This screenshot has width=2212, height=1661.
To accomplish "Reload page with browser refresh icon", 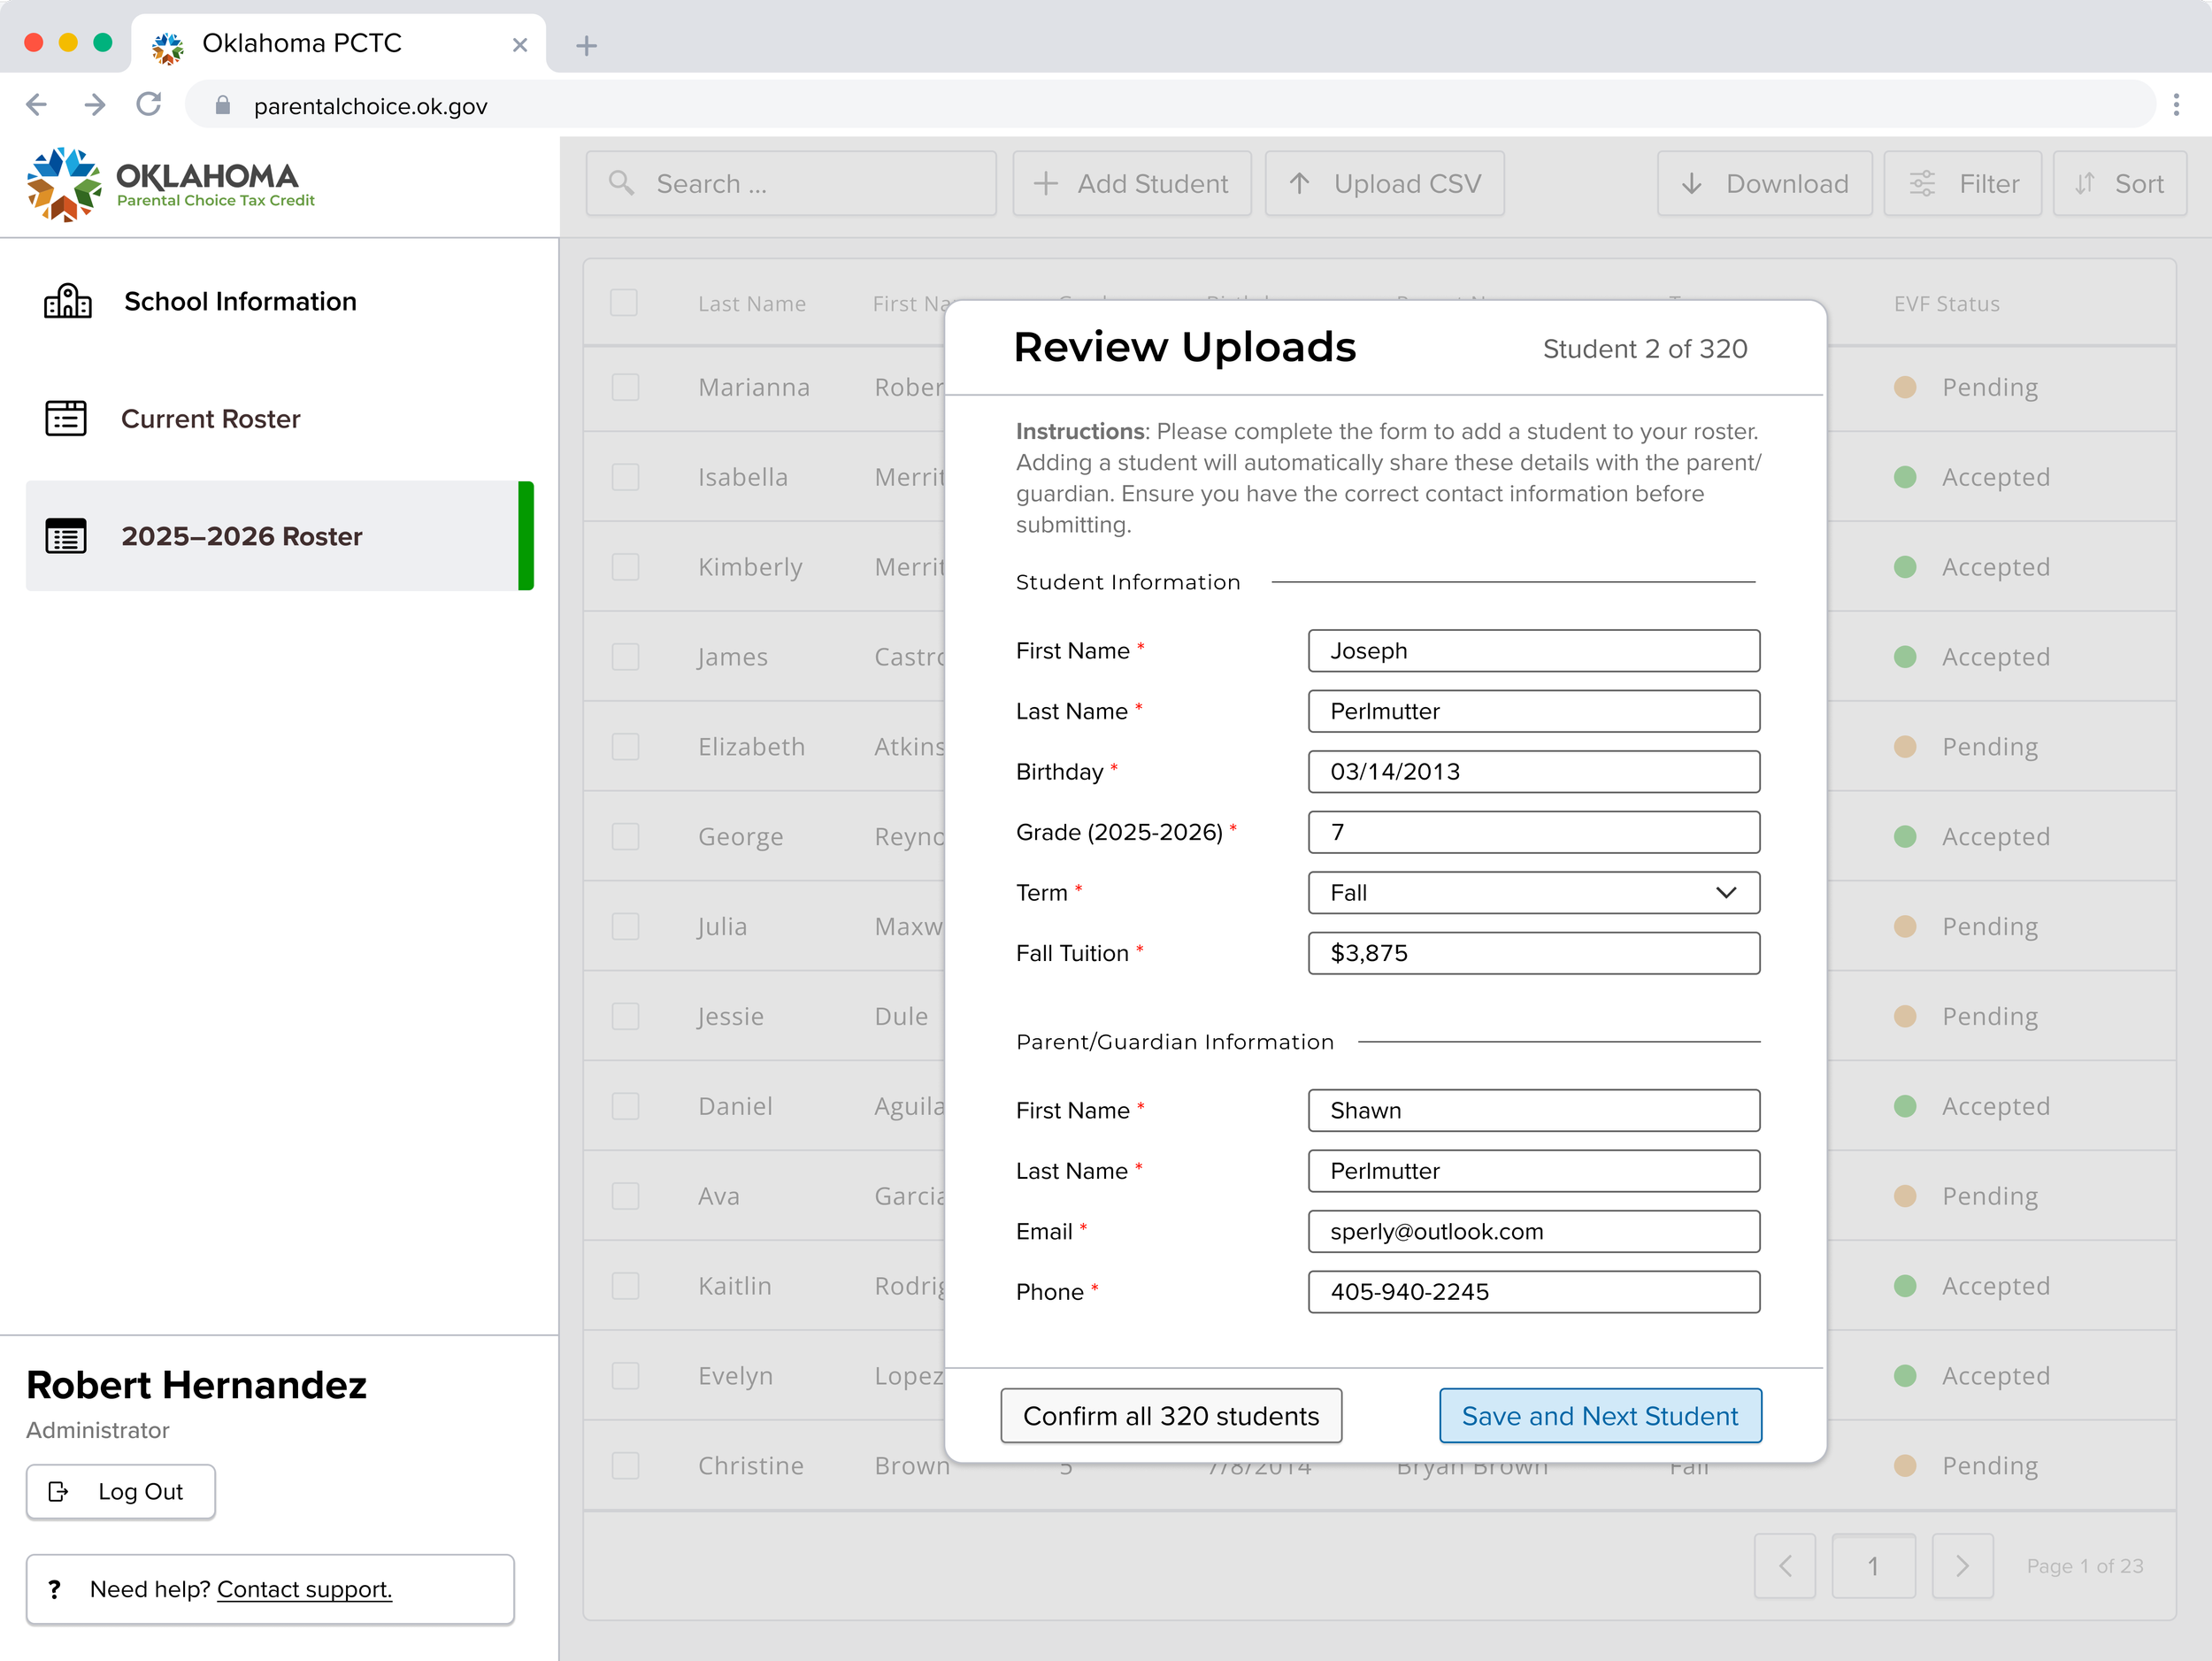I will (x=149, y=105).
